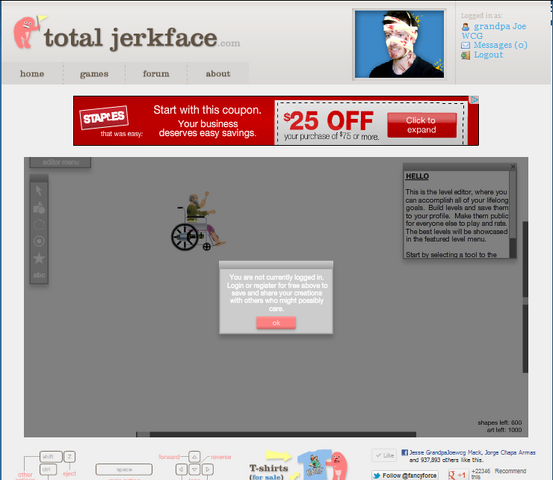Screen dimensions: 553x480
Task: Open Messages (0) link
Action: 500,45
